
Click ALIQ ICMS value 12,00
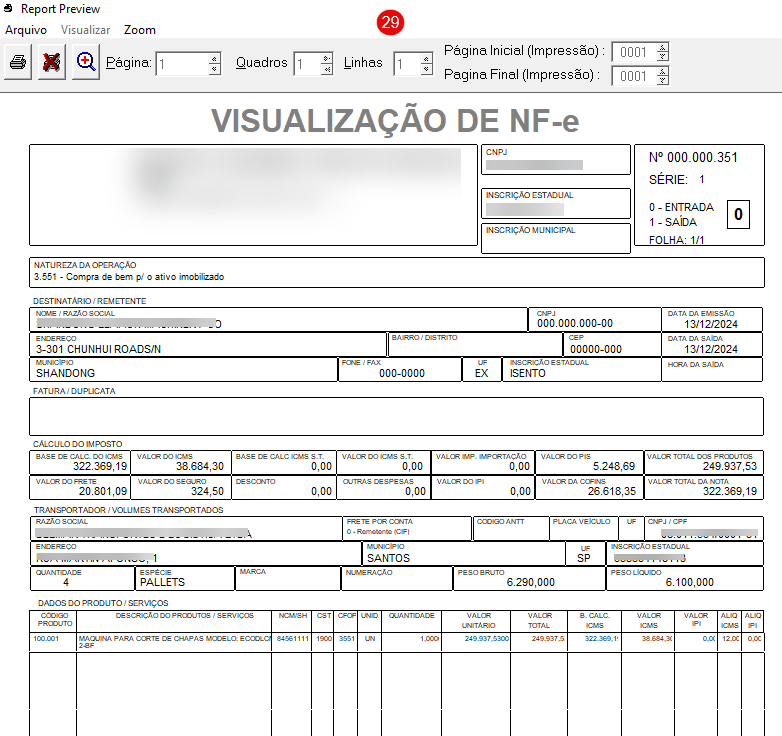731,638
